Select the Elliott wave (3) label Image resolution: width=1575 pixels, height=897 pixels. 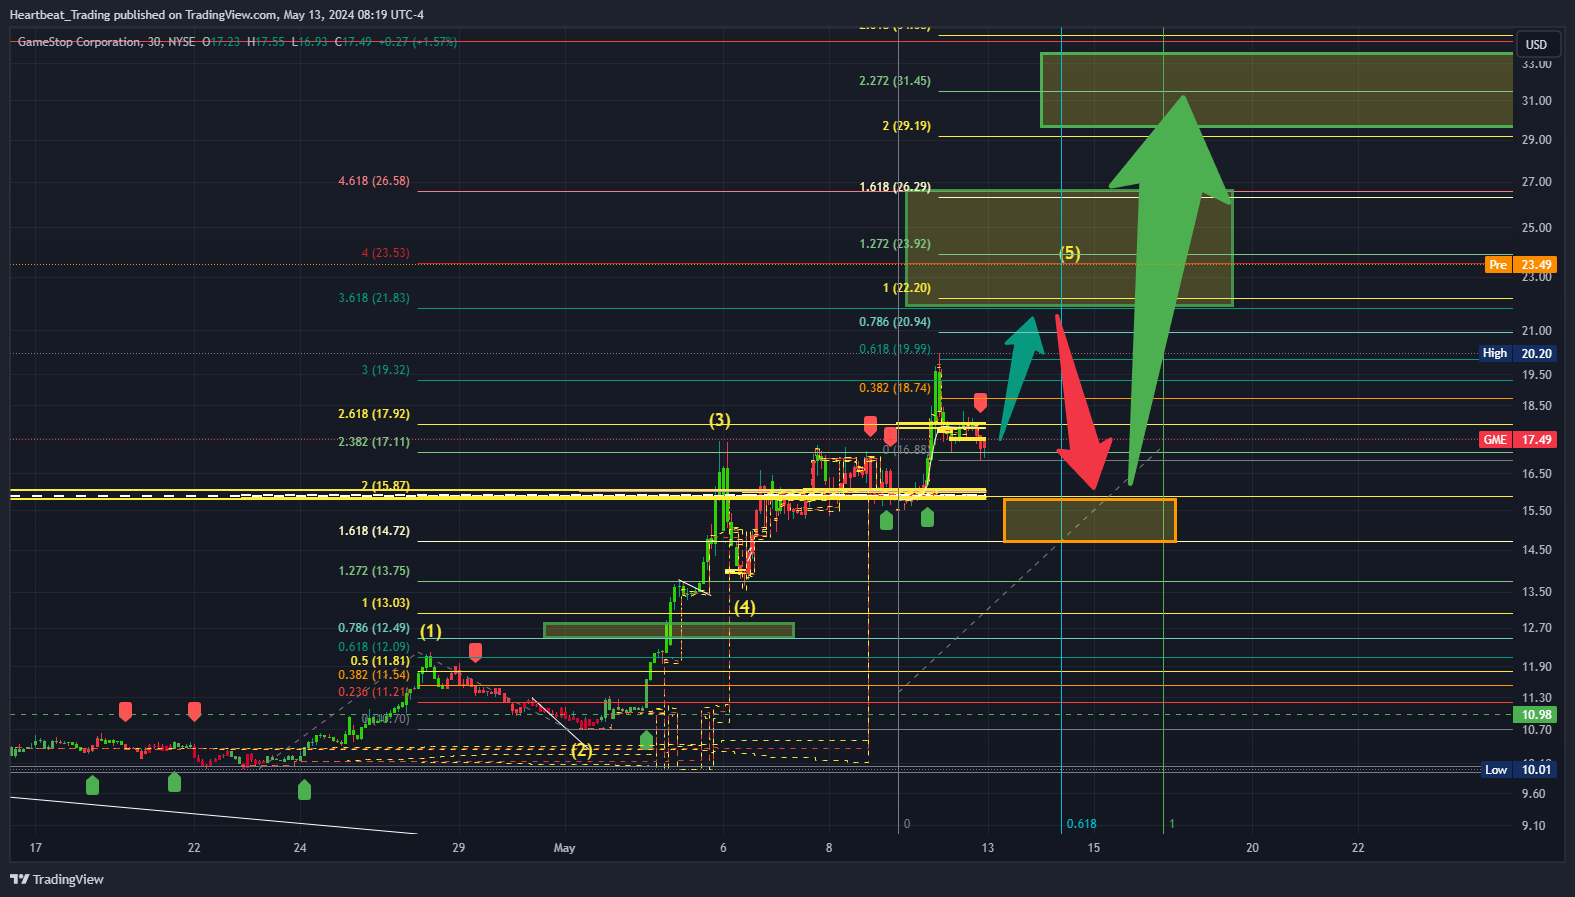(x=720, y=420)
